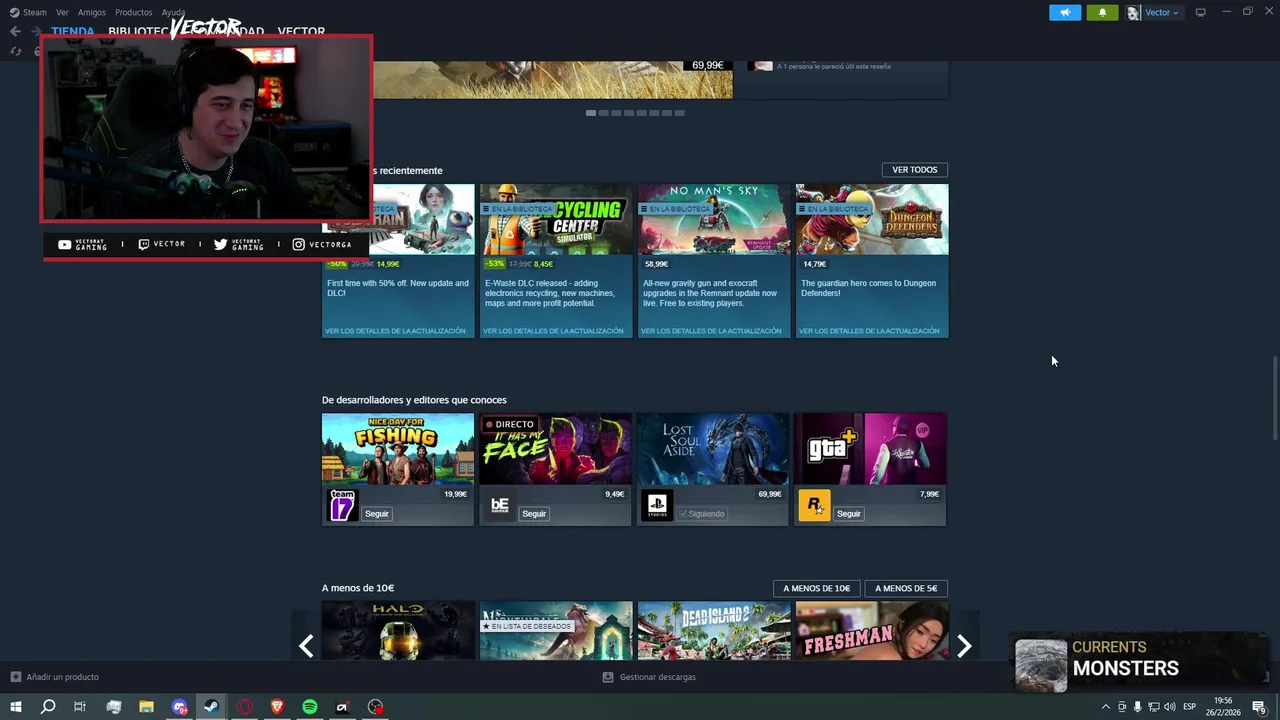
Task: Open the Productos menu
Action: (134, 12)
